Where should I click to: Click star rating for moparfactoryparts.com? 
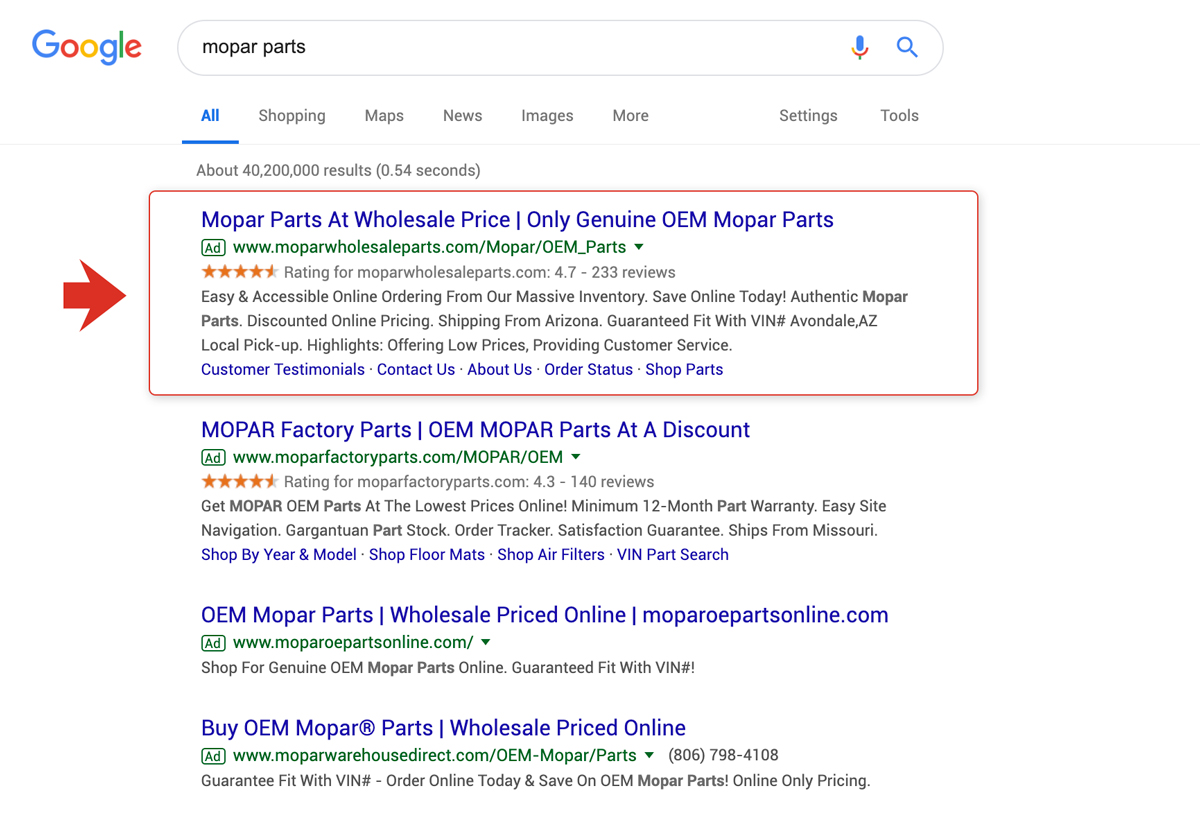(240, 482)
